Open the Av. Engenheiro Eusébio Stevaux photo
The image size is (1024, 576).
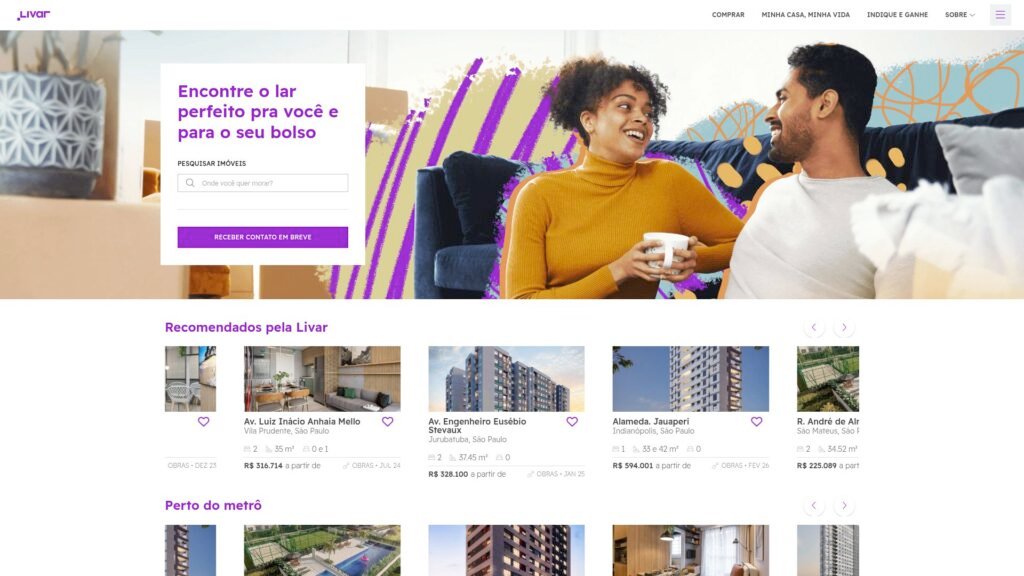pos(506,379)
